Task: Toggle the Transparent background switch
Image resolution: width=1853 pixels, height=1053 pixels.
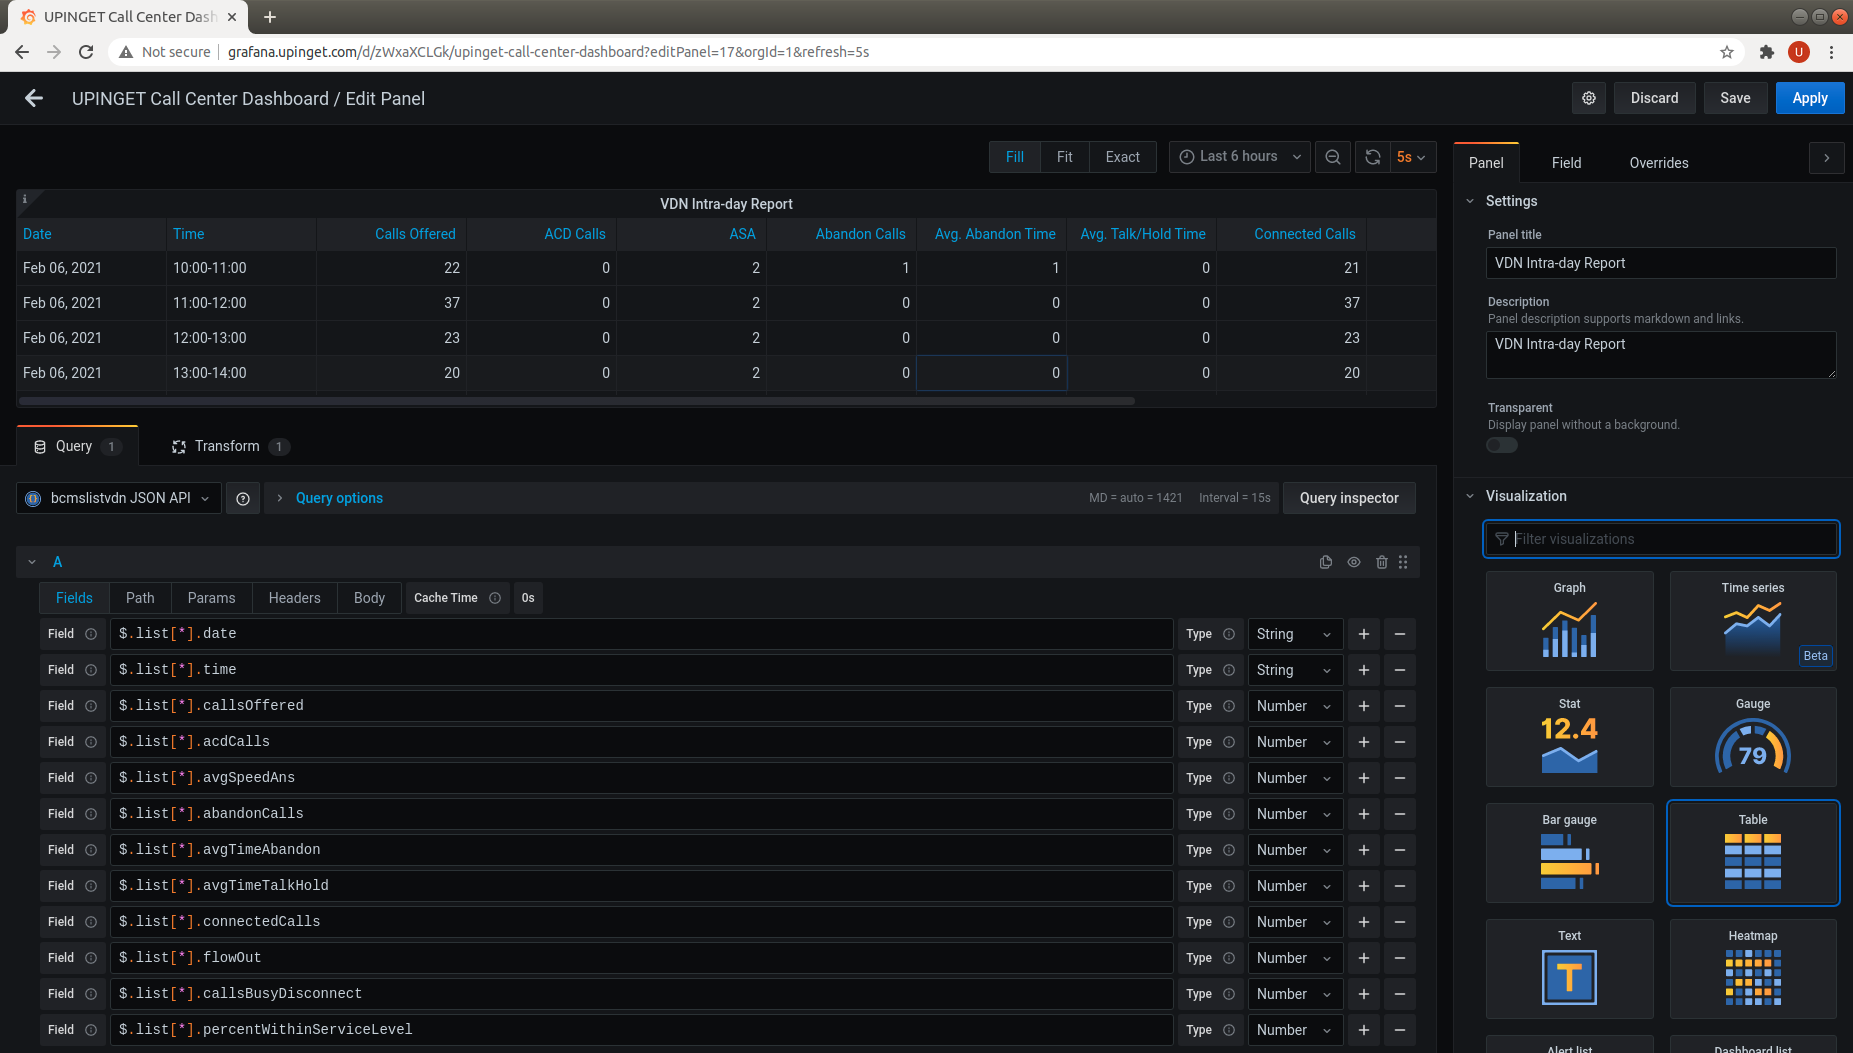Action: pyautogui.click(x=1502, y=445)
